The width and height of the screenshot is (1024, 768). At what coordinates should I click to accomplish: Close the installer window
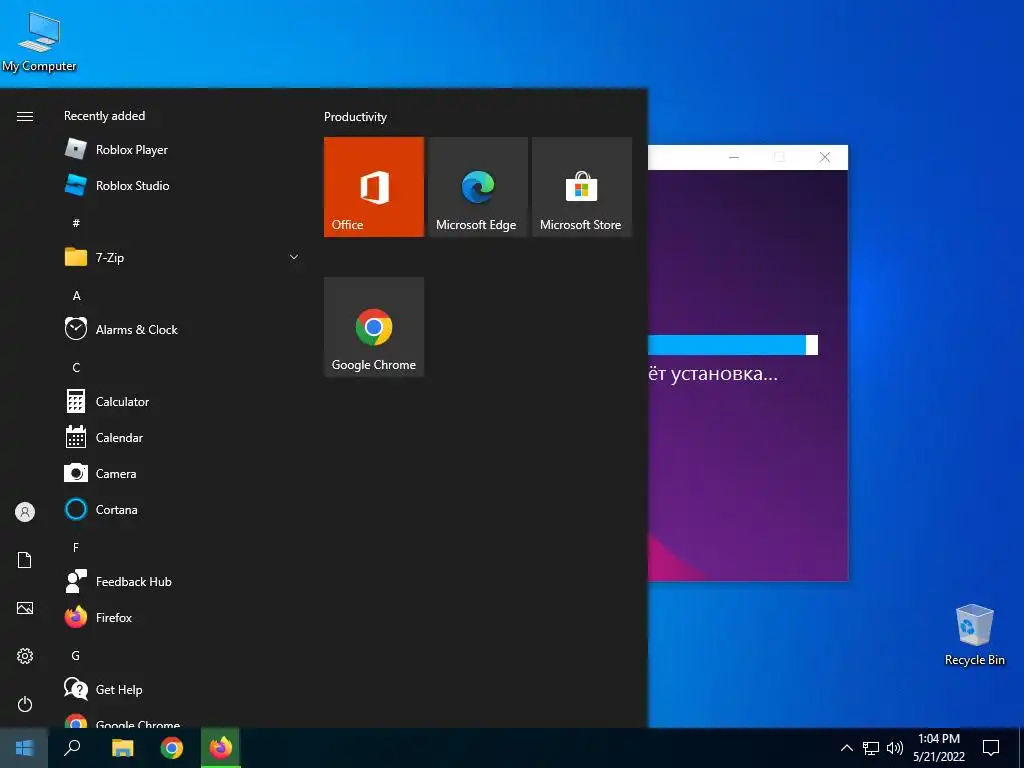825,157
